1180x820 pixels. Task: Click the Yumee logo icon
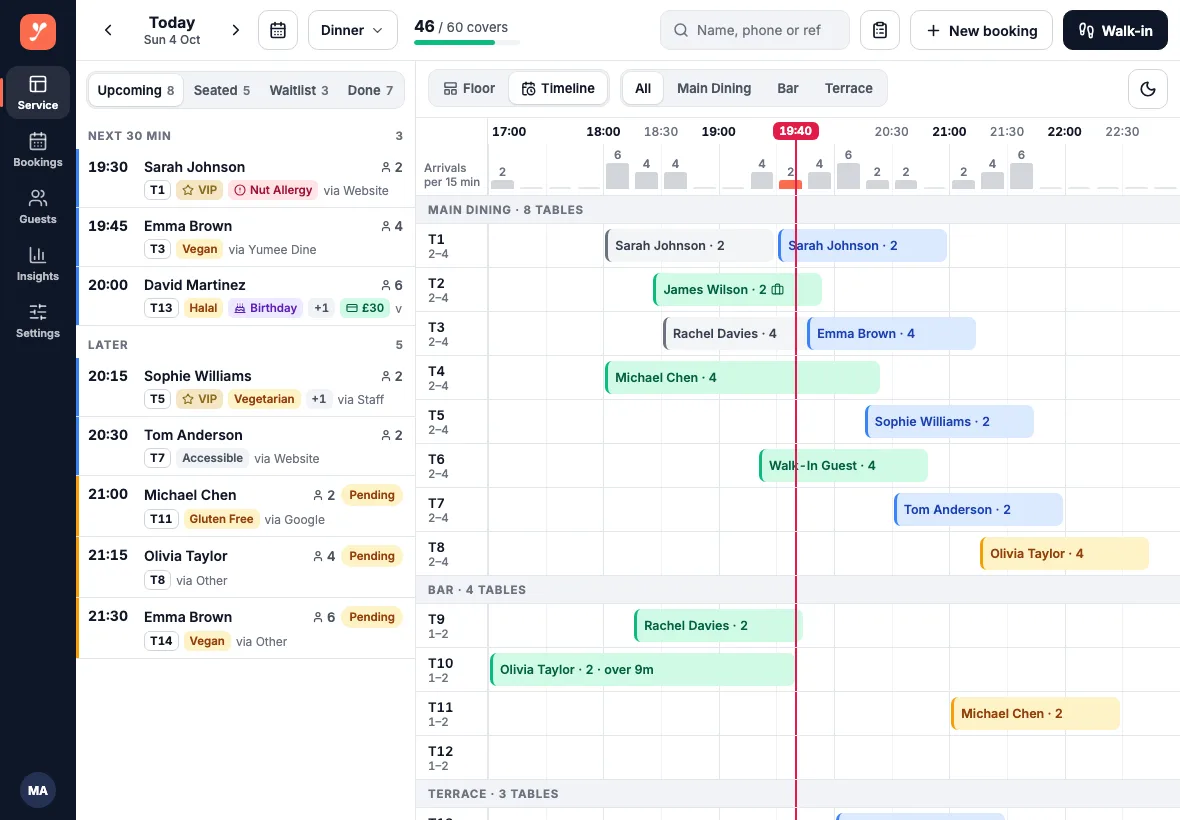tap(38, 32)
